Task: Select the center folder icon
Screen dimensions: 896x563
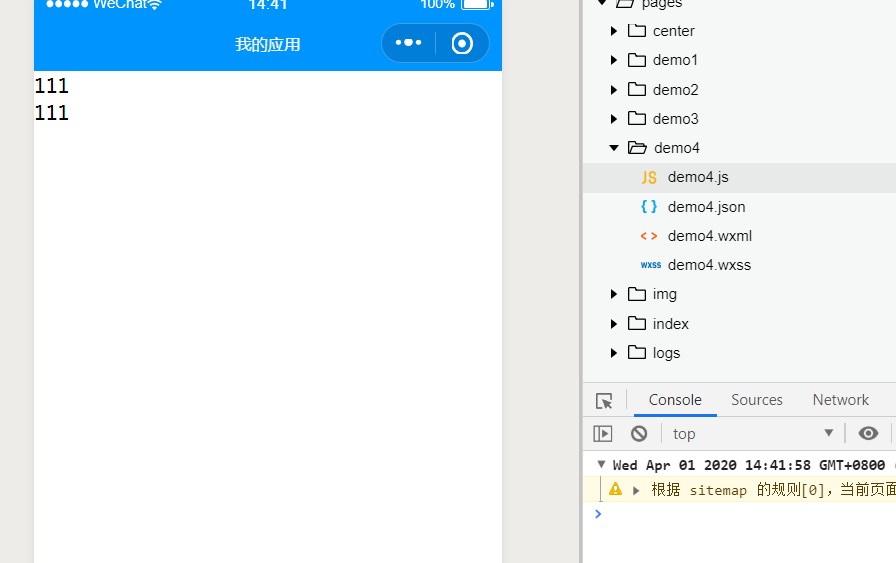Action: tap(637, 30)
